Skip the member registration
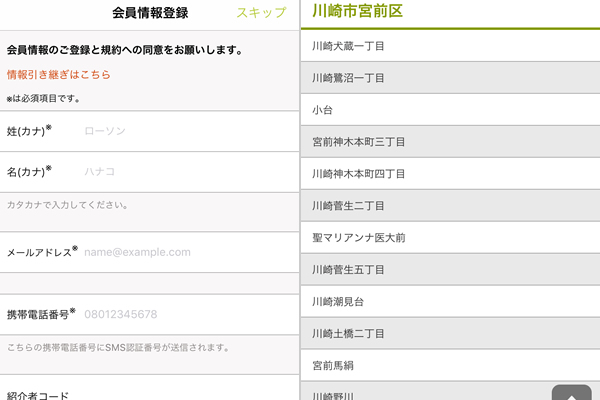This screenshot has width=600, height=400. (260, 13)
